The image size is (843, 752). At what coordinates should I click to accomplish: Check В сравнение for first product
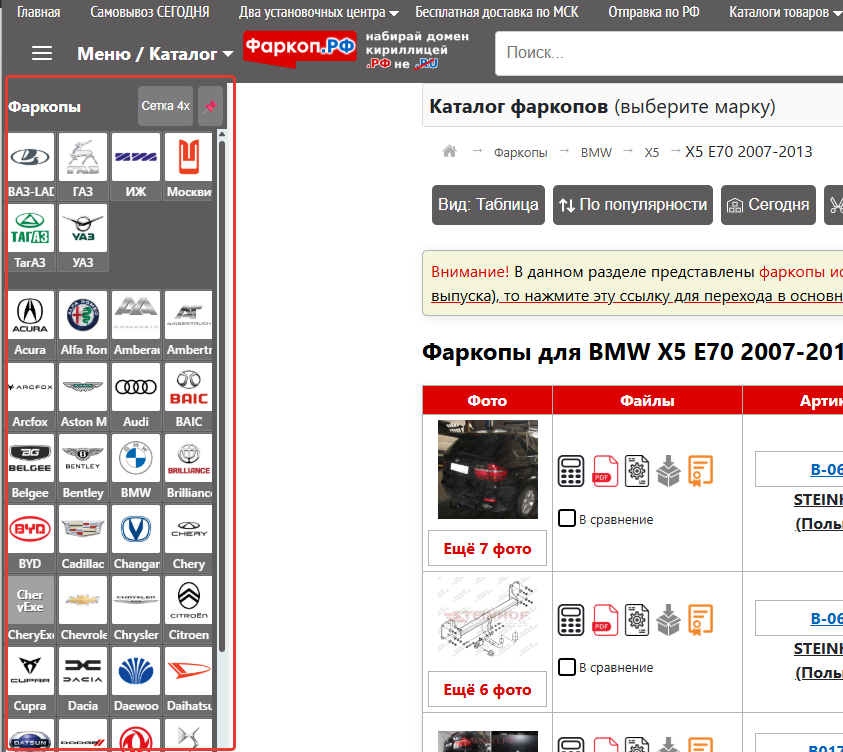[x=567, y=518]
